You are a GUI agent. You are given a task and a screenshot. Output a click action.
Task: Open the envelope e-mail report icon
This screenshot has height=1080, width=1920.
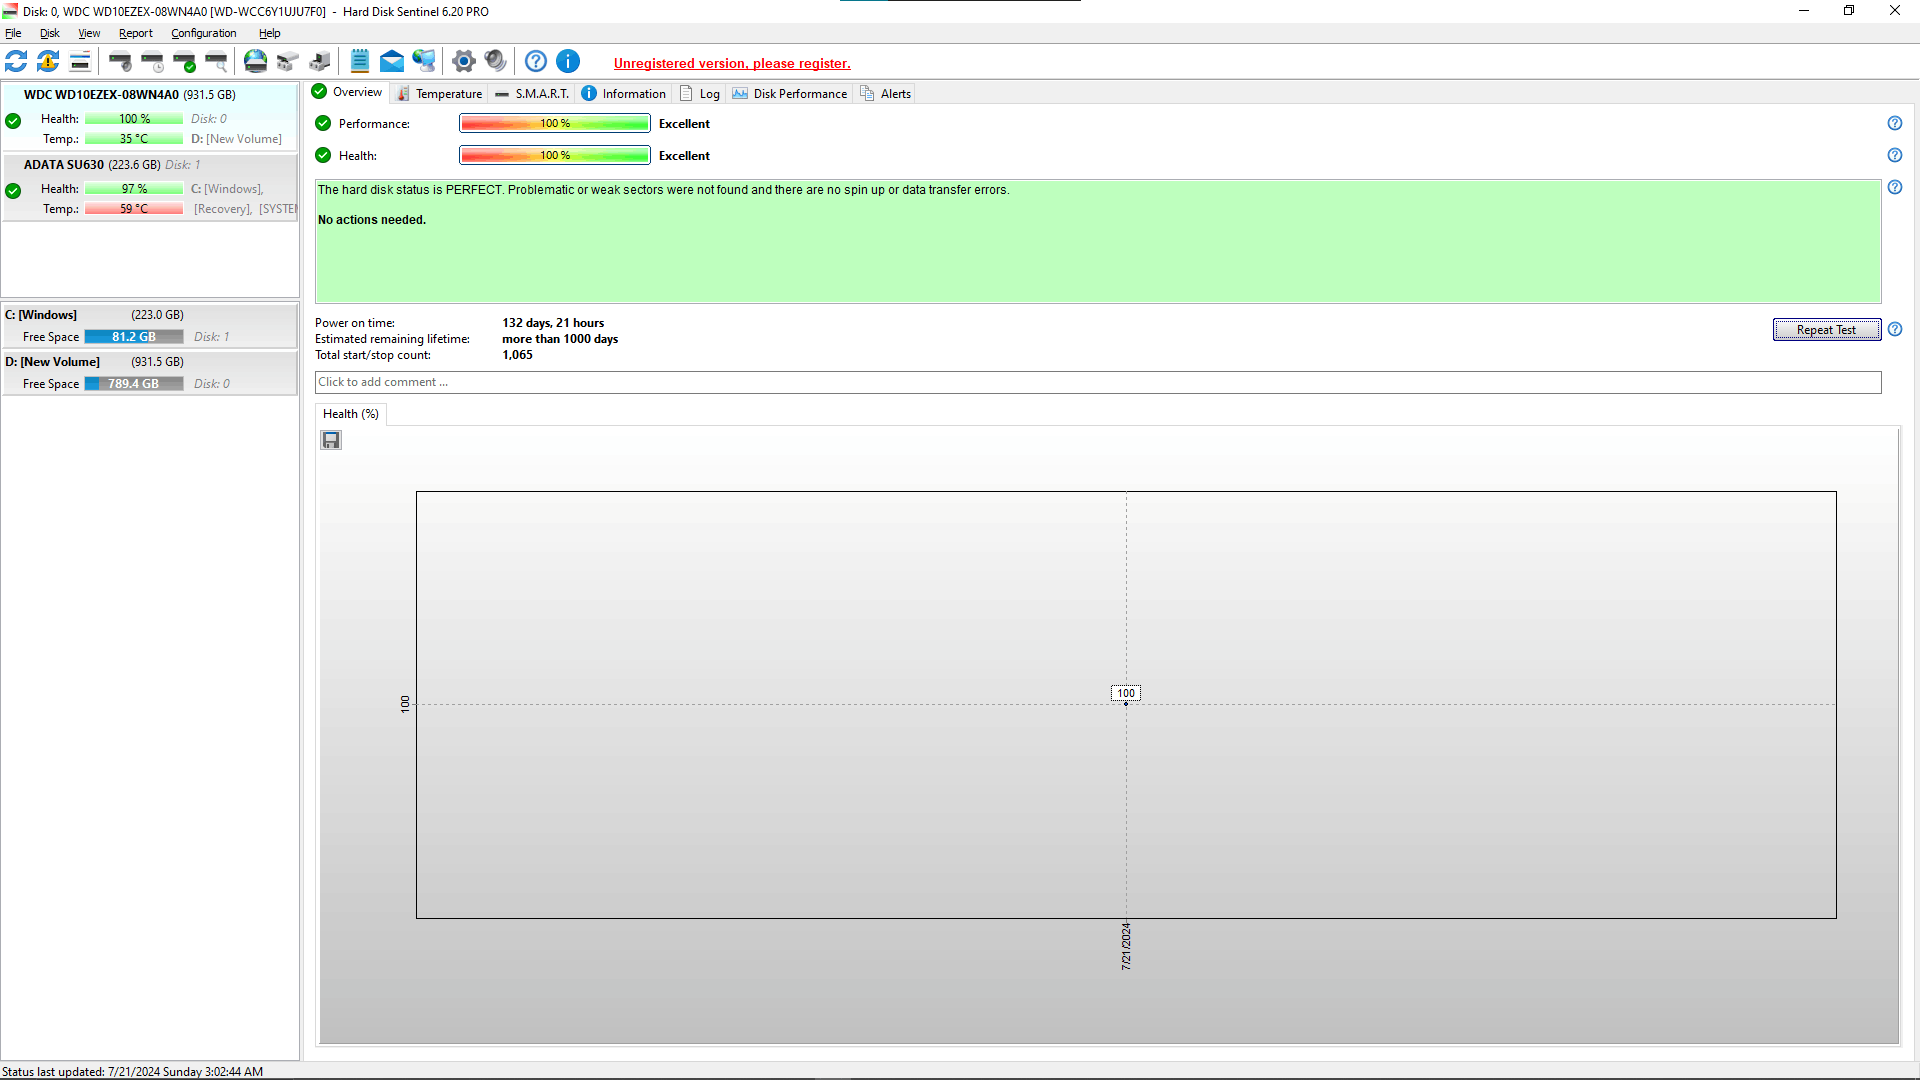click(x=392, y=62)
